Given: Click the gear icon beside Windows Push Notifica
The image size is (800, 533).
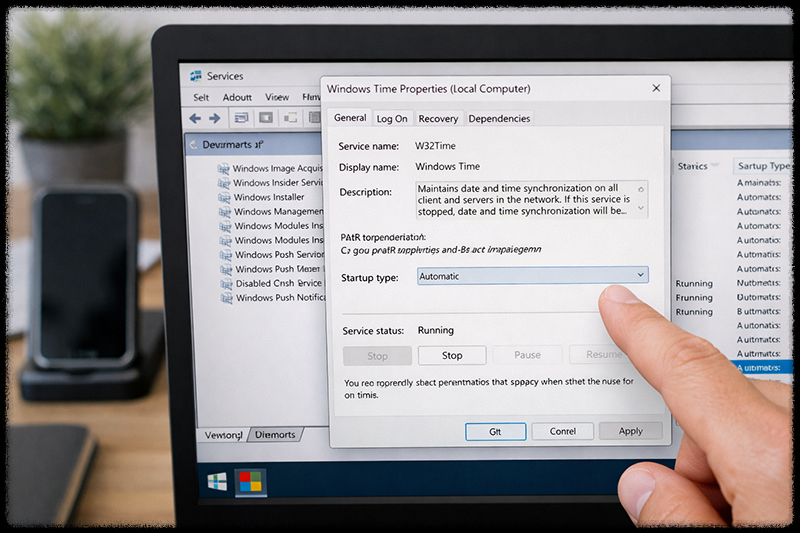Looking at the screenshot, I should click(227, 298).
